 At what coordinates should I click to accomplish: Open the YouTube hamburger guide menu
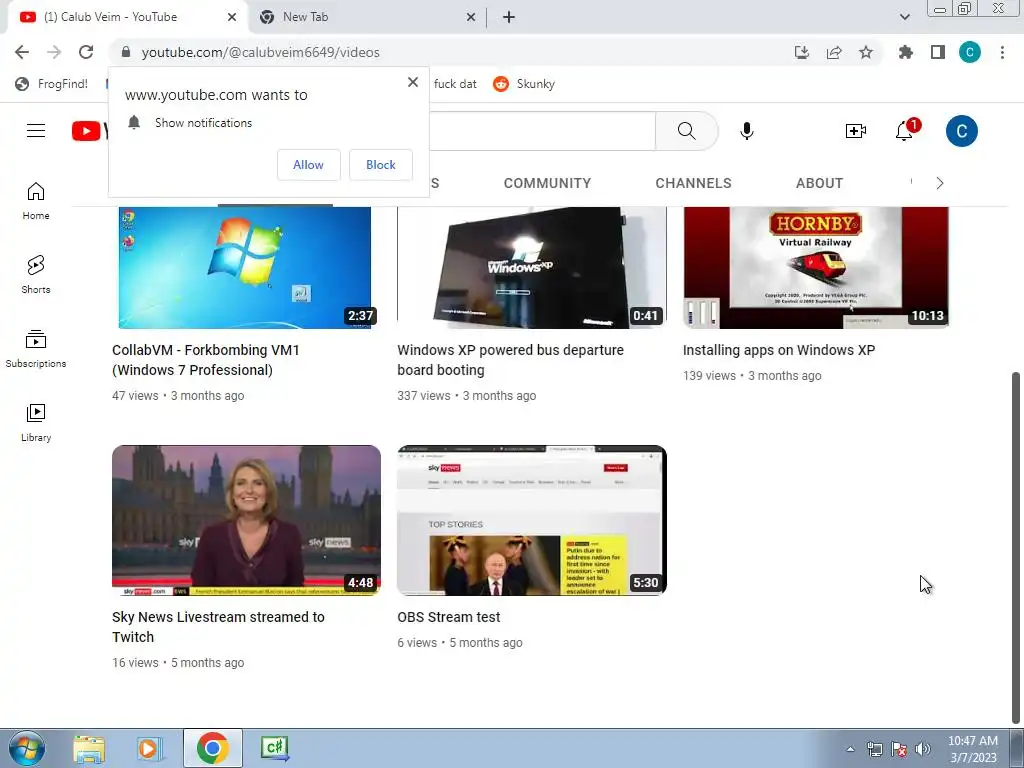click(36, 131)
